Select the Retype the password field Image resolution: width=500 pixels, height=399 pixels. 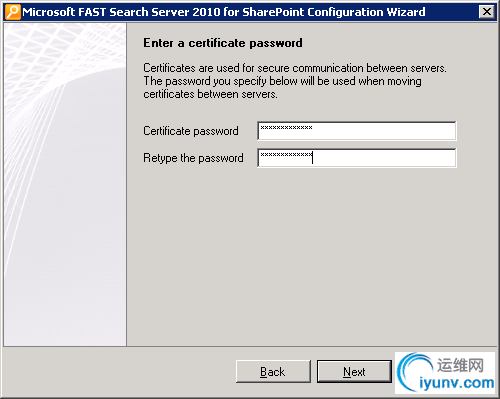[357, 158]
